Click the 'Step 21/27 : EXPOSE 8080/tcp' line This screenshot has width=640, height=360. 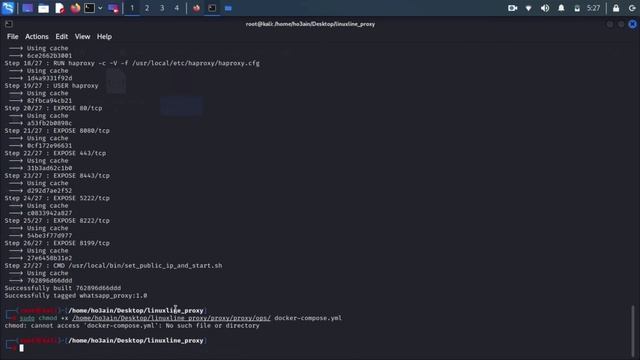click(x=57, y=131)
